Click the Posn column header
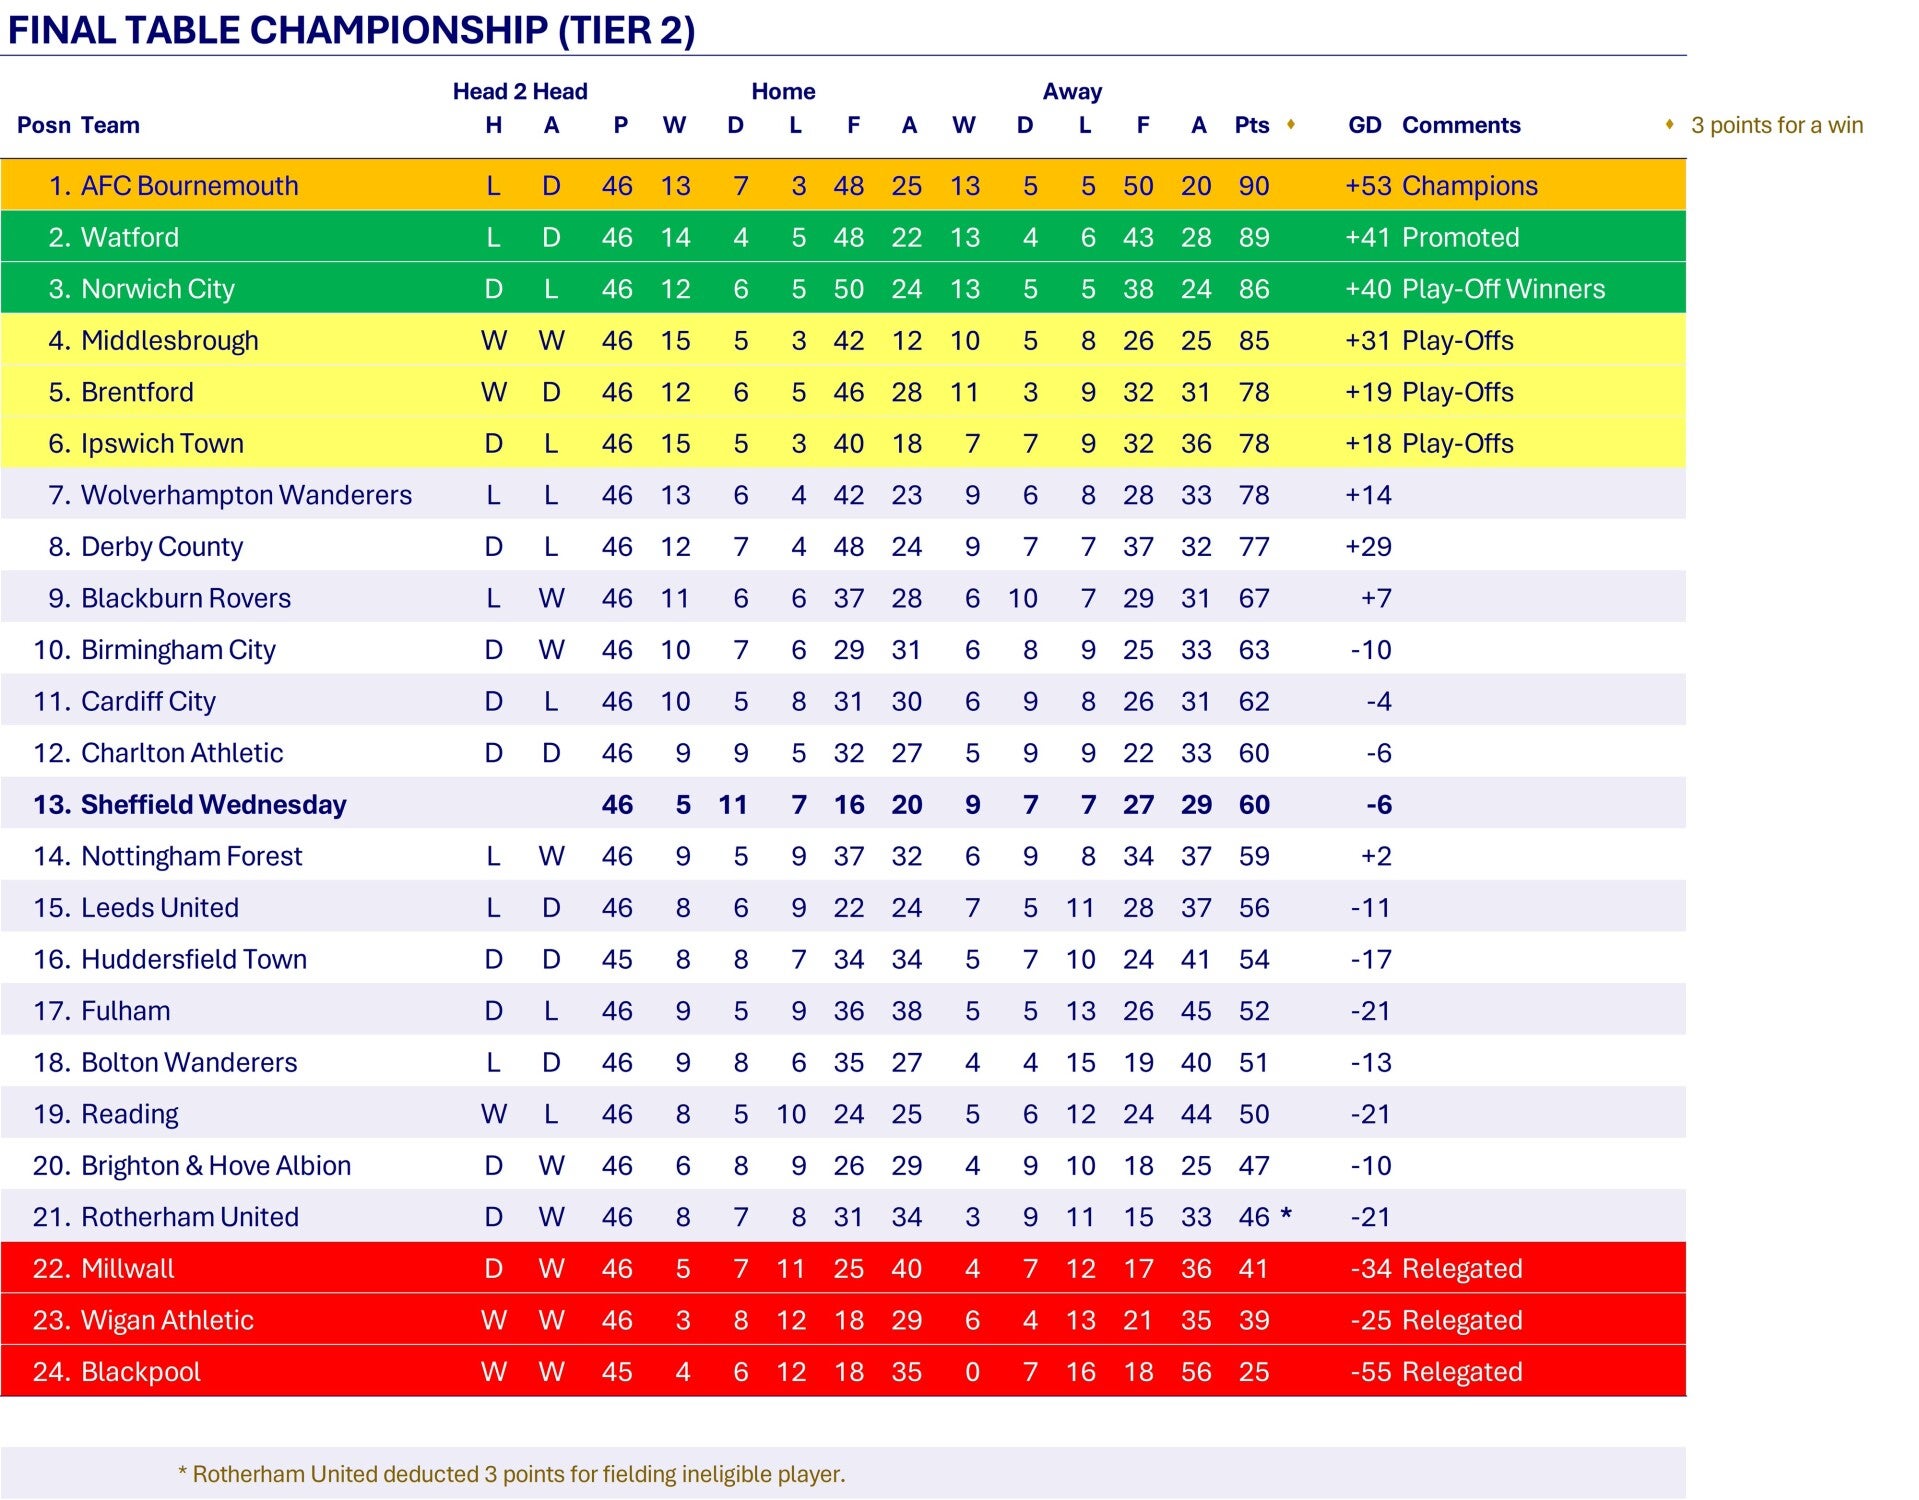 [44, 125]
